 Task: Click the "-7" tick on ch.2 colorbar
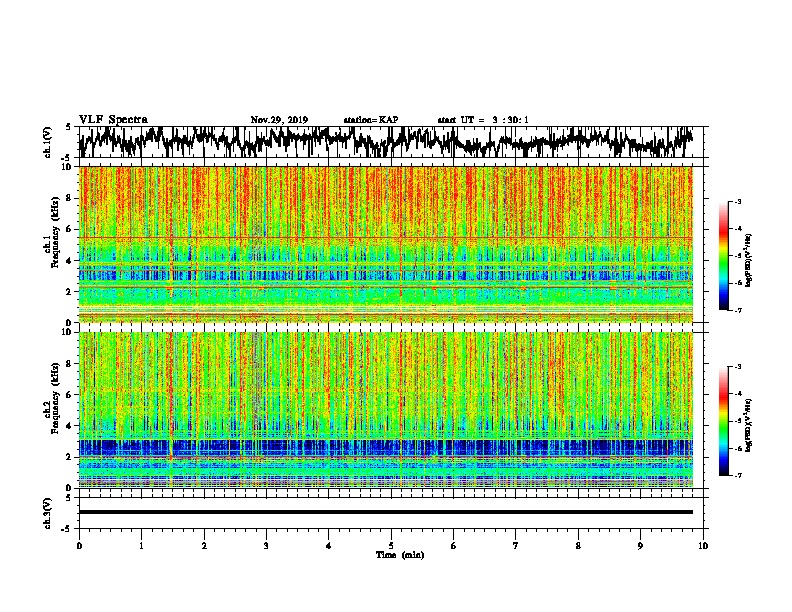click(737, 475)
